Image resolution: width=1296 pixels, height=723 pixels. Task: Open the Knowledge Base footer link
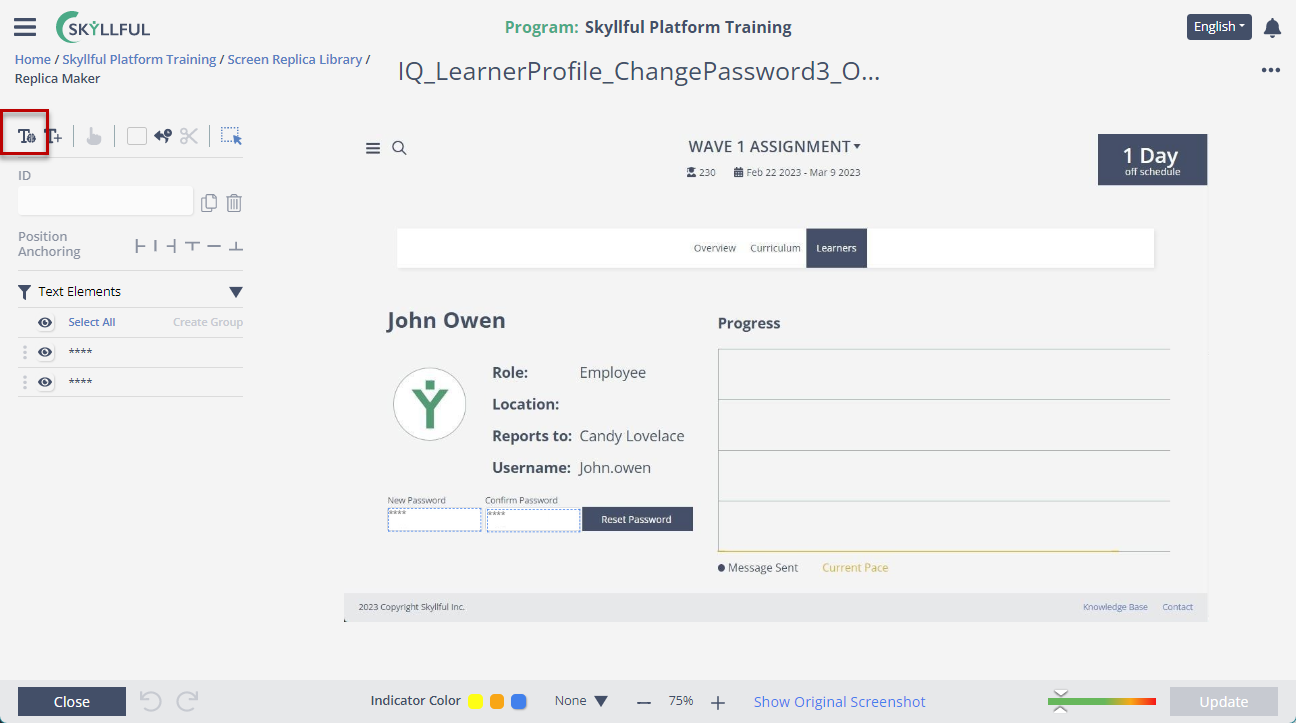point(1115,607)
